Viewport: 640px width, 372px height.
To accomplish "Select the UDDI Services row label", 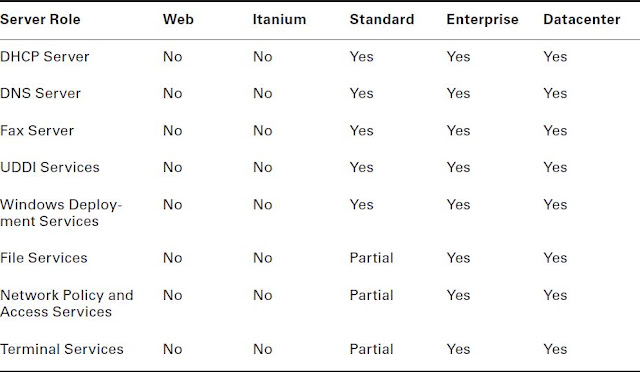I will 50,167.
